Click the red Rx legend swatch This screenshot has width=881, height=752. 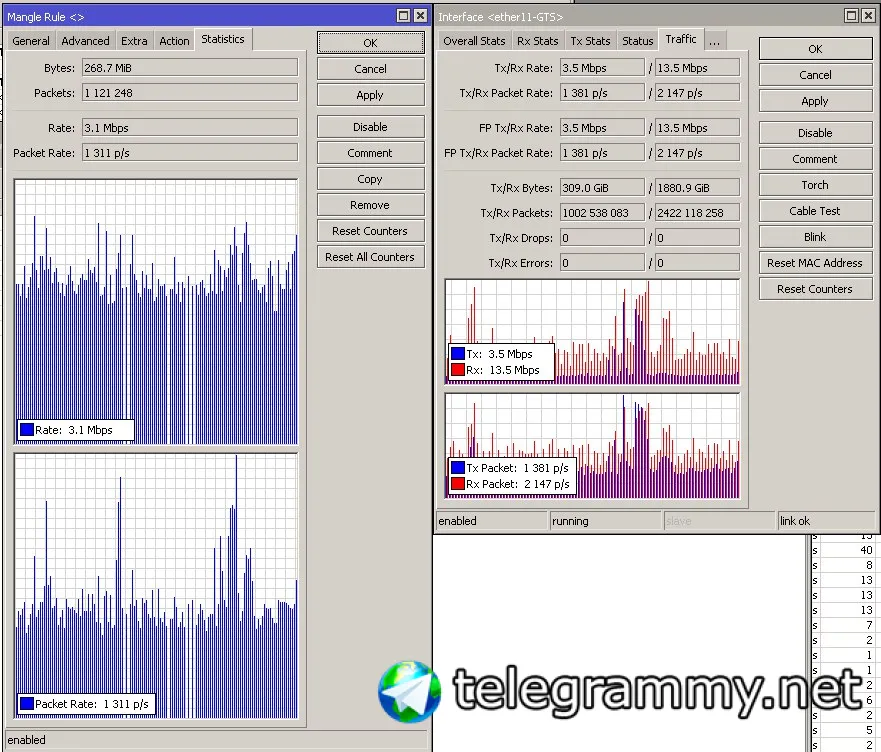click(x=458, y=370)
